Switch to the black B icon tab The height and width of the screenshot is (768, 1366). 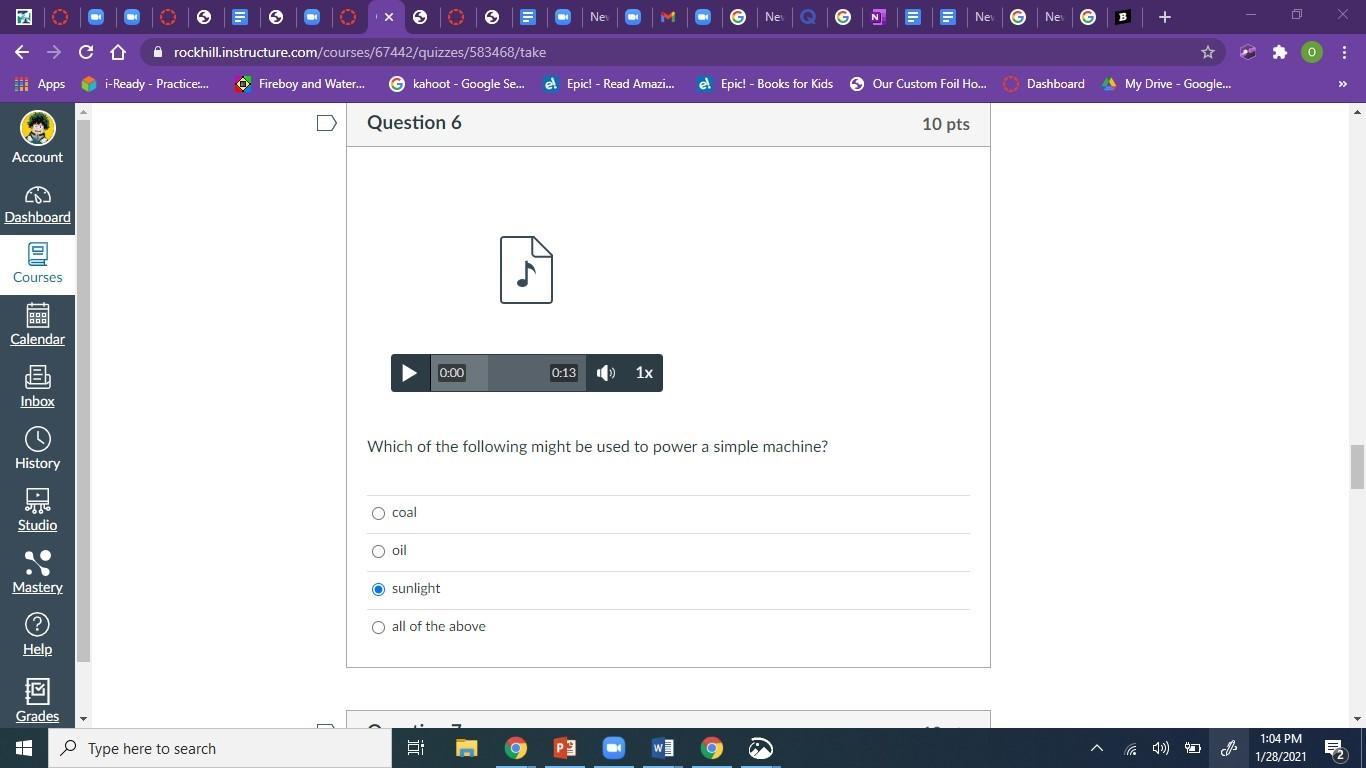[x=1122, y=17]
